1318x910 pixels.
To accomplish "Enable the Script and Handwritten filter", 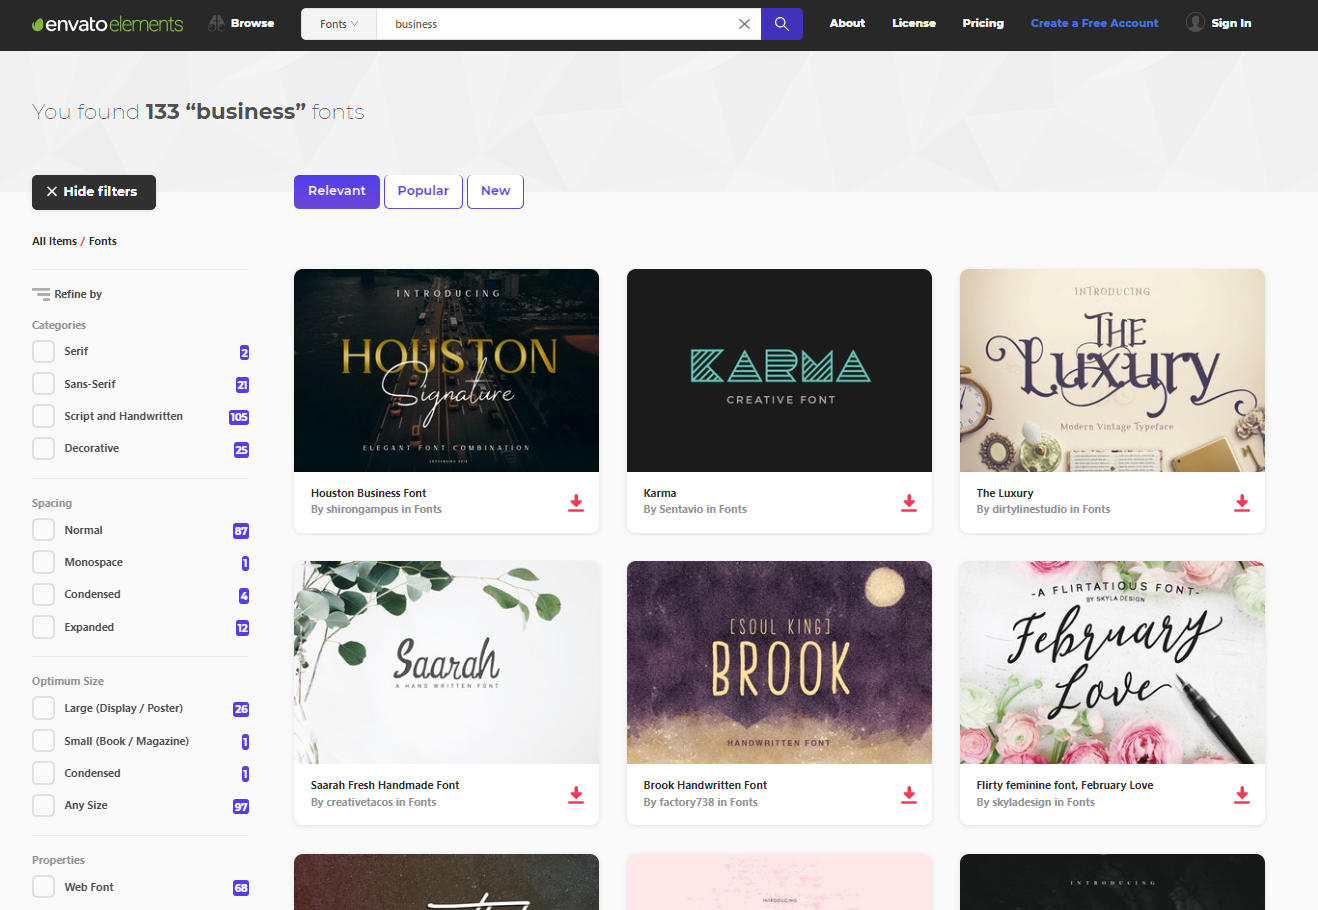I will 43,416.
